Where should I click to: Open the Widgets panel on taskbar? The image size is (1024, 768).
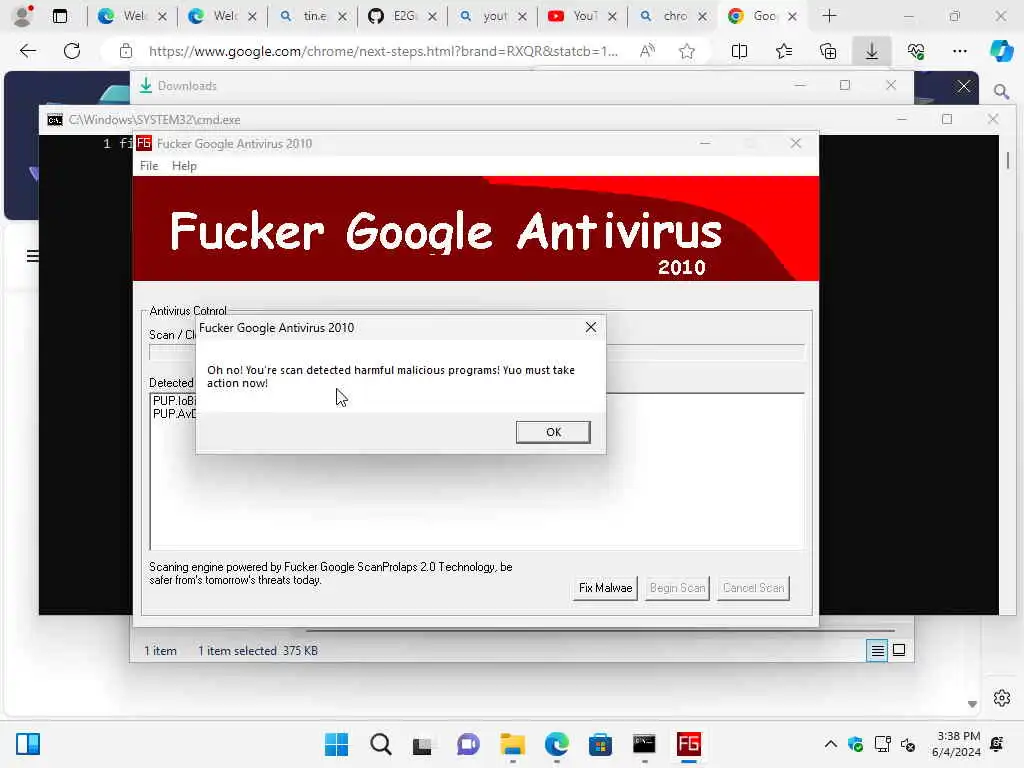[x=28, y=744]
